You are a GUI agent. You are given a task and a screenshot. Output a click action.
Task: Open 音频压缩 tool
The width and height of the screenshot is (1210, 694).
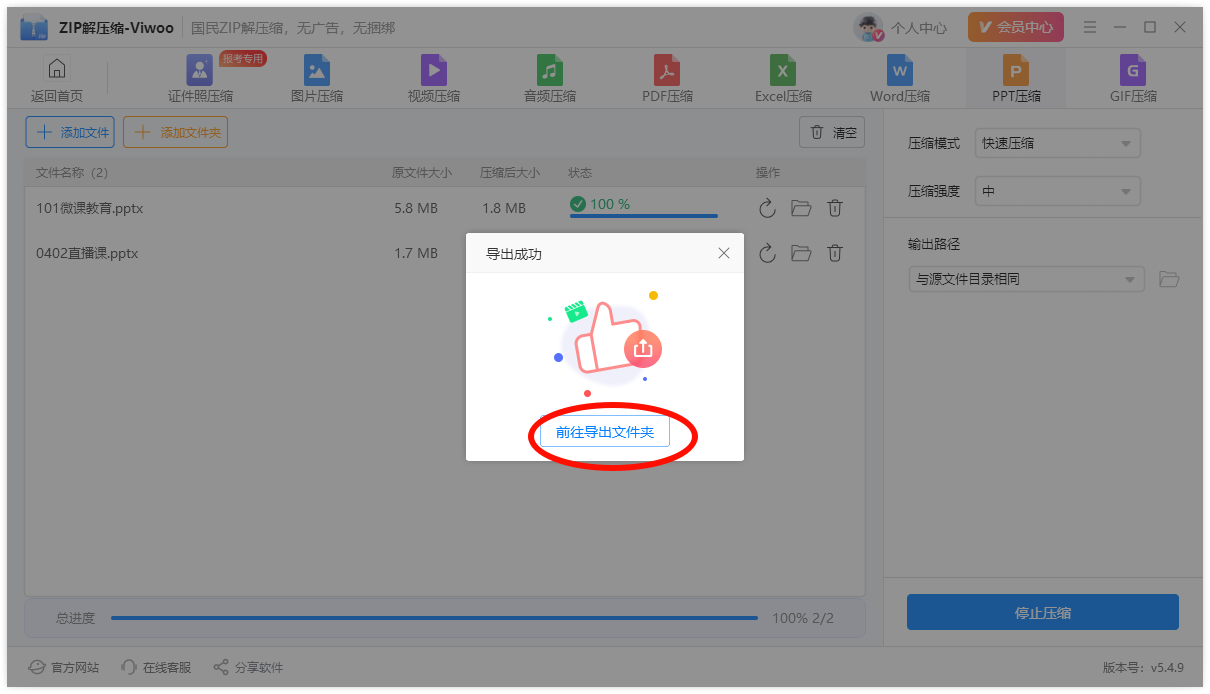(550, 80)
